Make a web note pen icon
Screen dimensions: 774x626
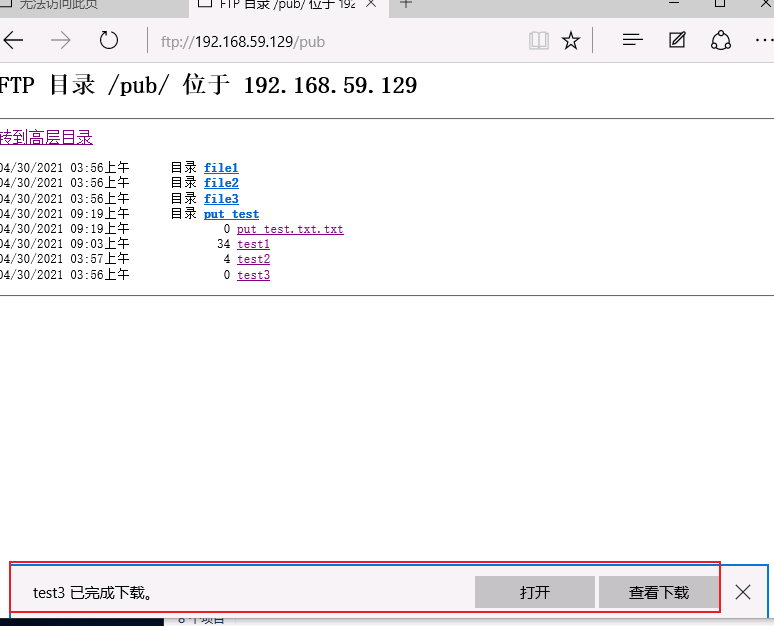coord(677,39)
